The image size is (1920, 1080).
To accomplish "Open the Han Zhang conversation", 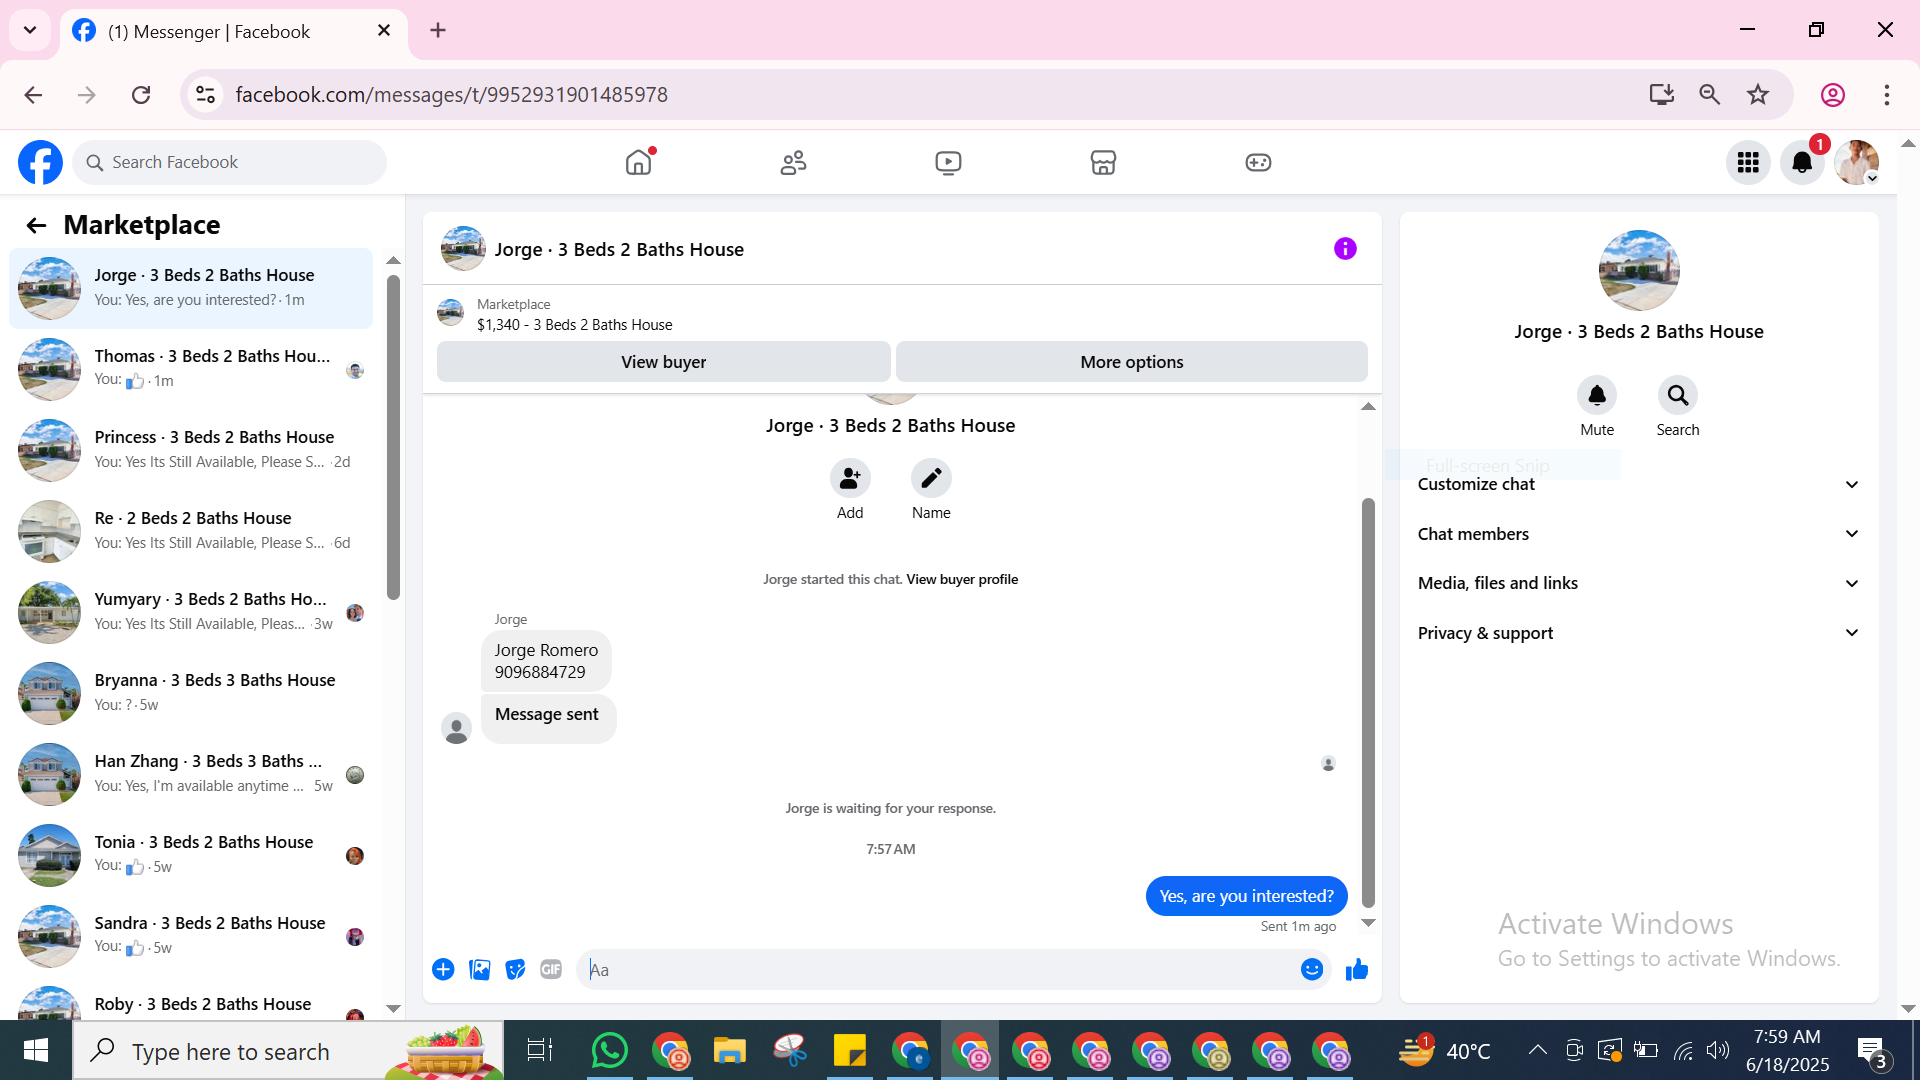I will click(191, 773).
